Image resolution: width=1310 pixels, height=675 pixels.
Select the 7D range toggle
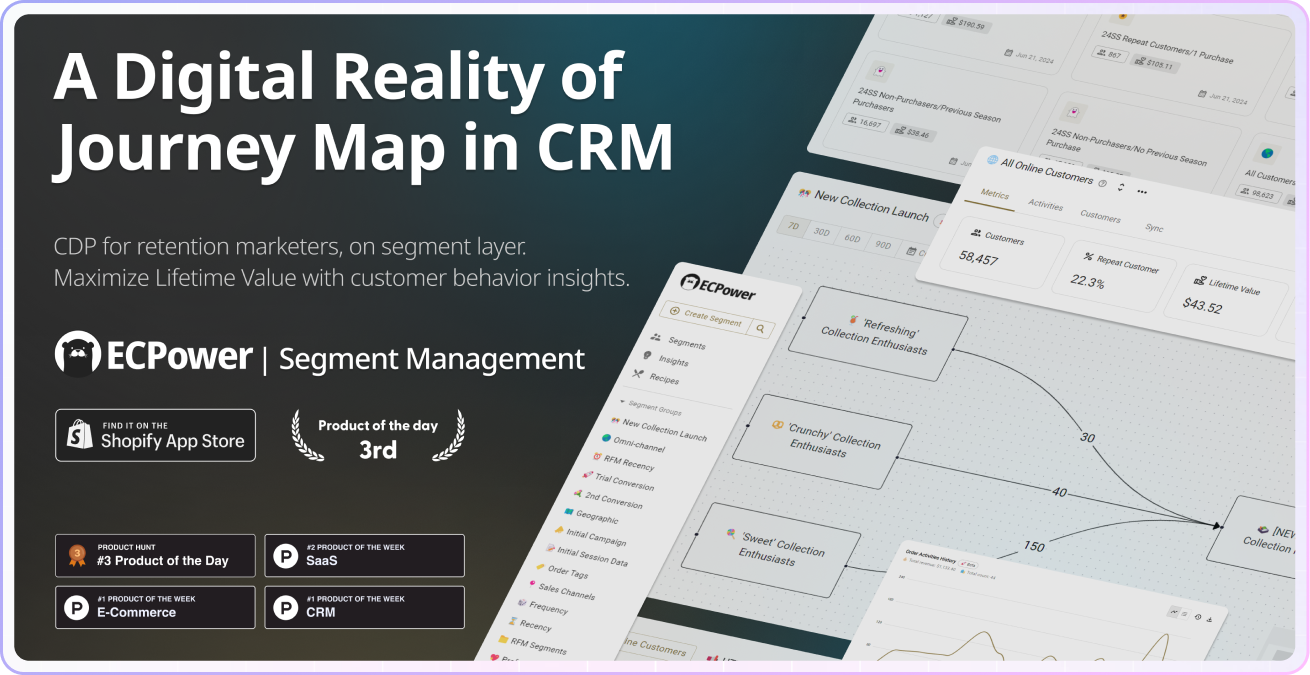(792, 225)
